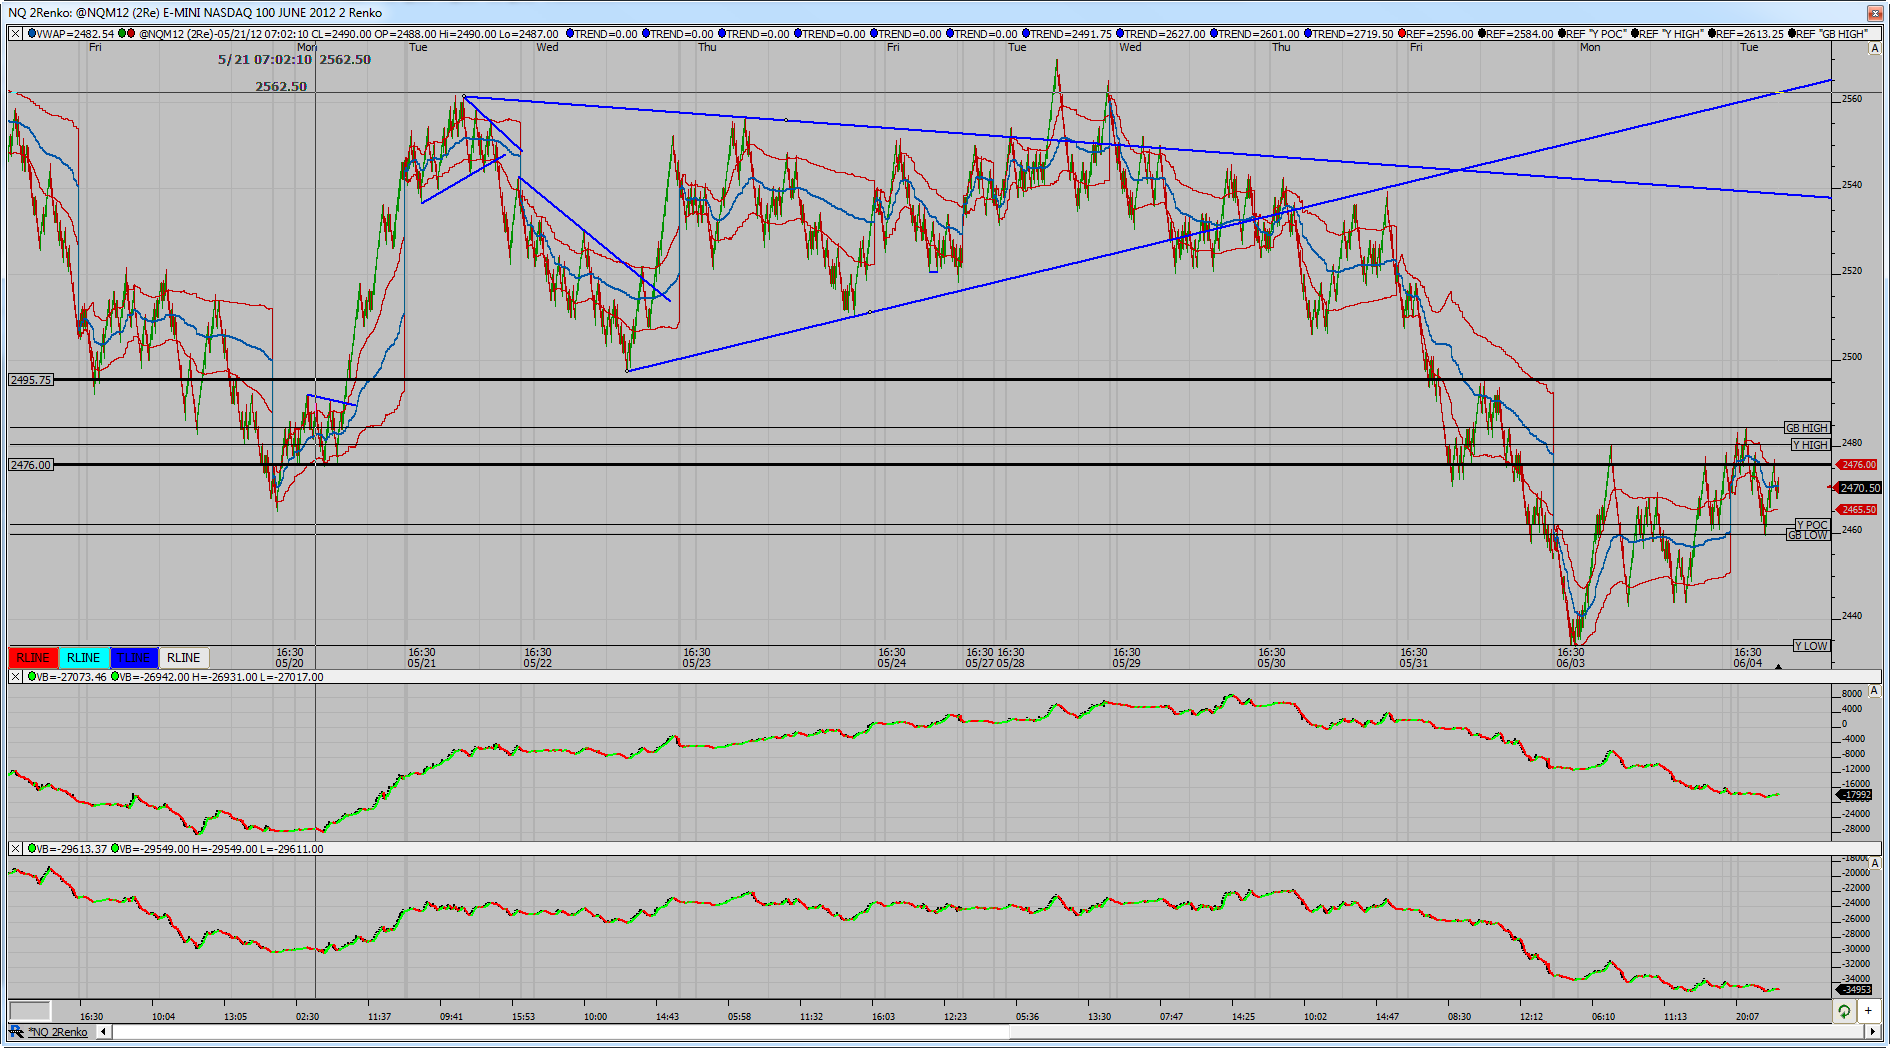1890x1048 pixels.
Task: Select the Y HIGH reference label
Action: (1810, 445)
